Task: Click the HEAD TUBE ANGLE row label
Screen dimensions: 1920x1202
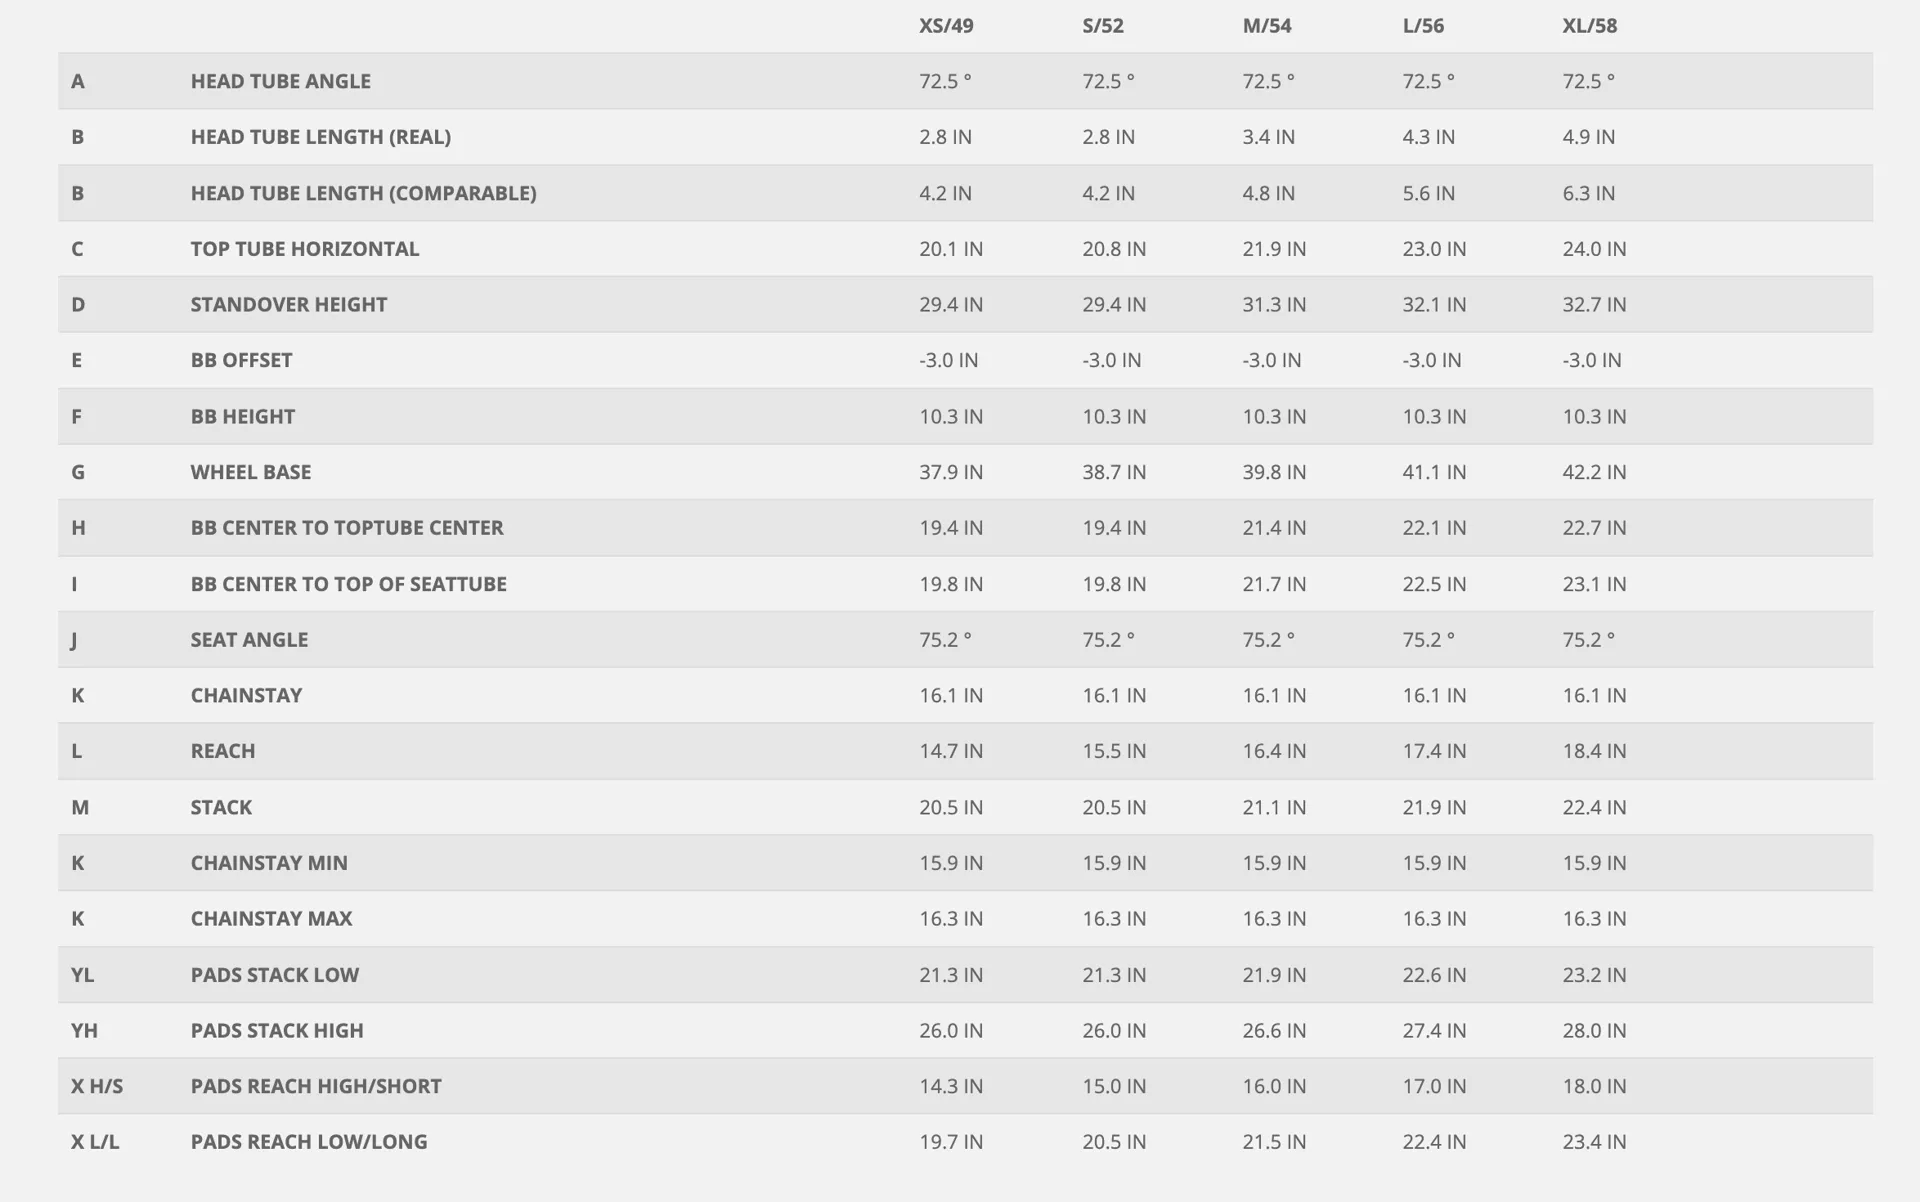Action: click(x=281, y=81)
